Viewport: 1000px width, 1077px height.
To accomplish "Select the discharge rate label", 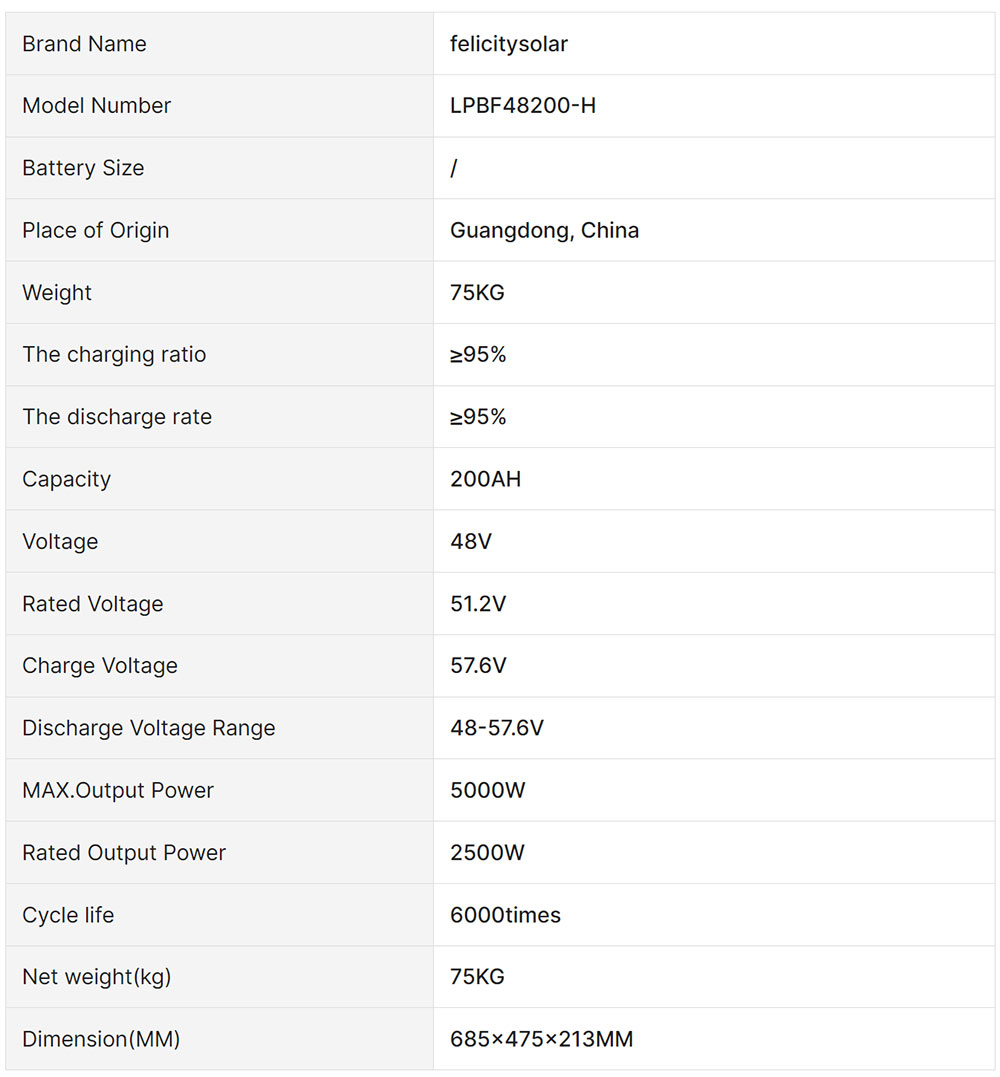I will click(117, 417).
